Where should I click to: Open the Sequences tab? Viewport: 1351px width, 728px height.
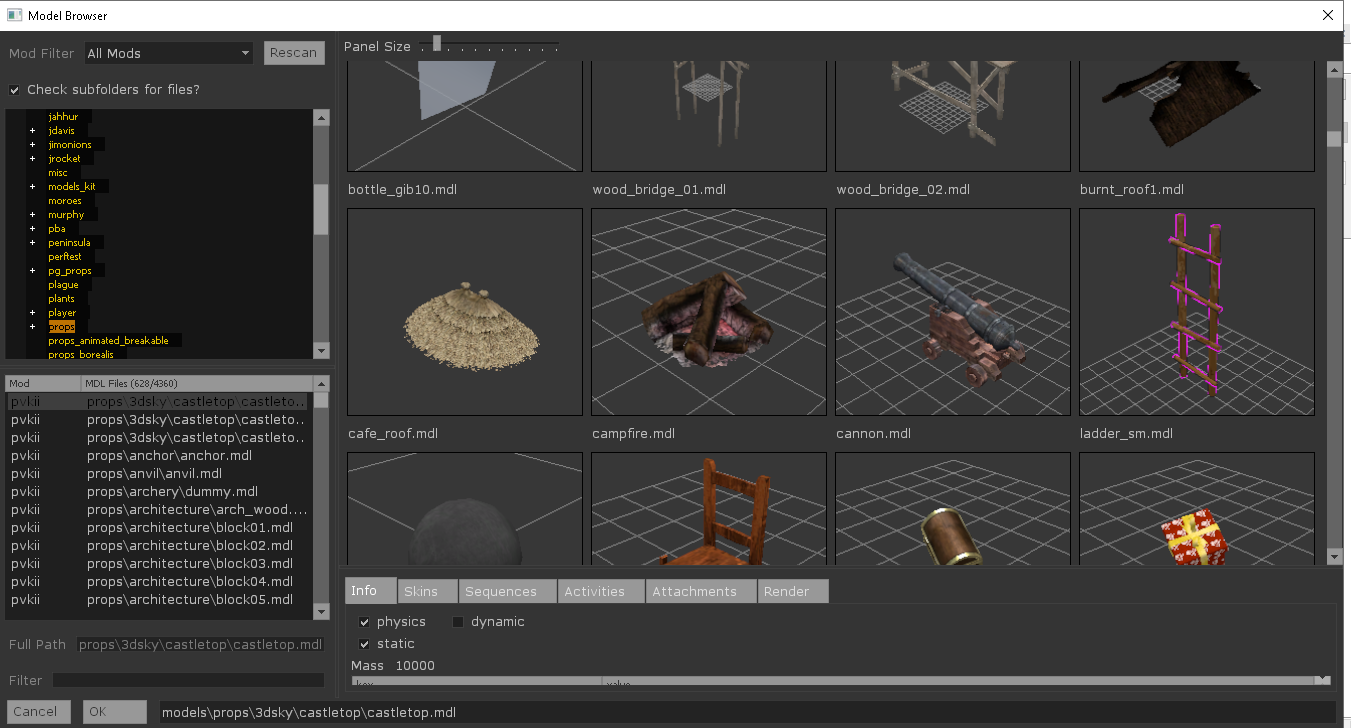pos(507,592)
